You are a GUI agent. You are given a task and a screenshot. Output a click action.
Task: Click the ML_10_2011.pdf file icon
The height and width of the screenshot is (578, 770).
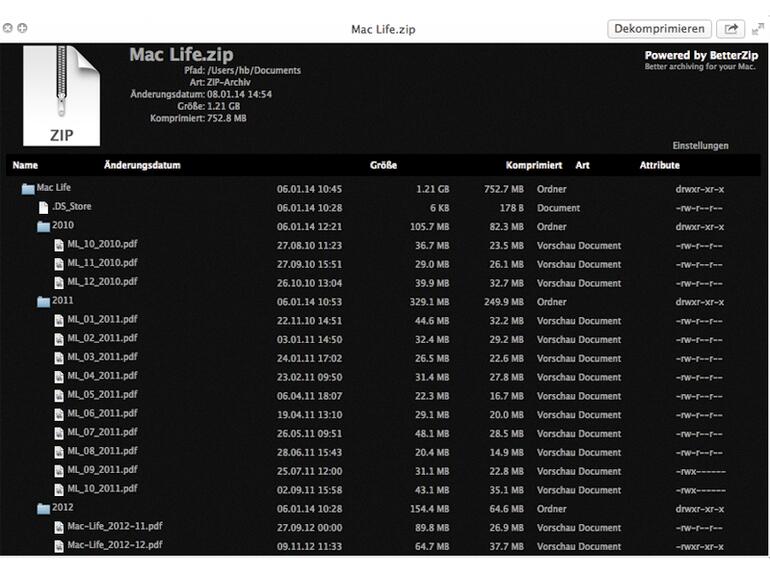click(x=59, y=490)
